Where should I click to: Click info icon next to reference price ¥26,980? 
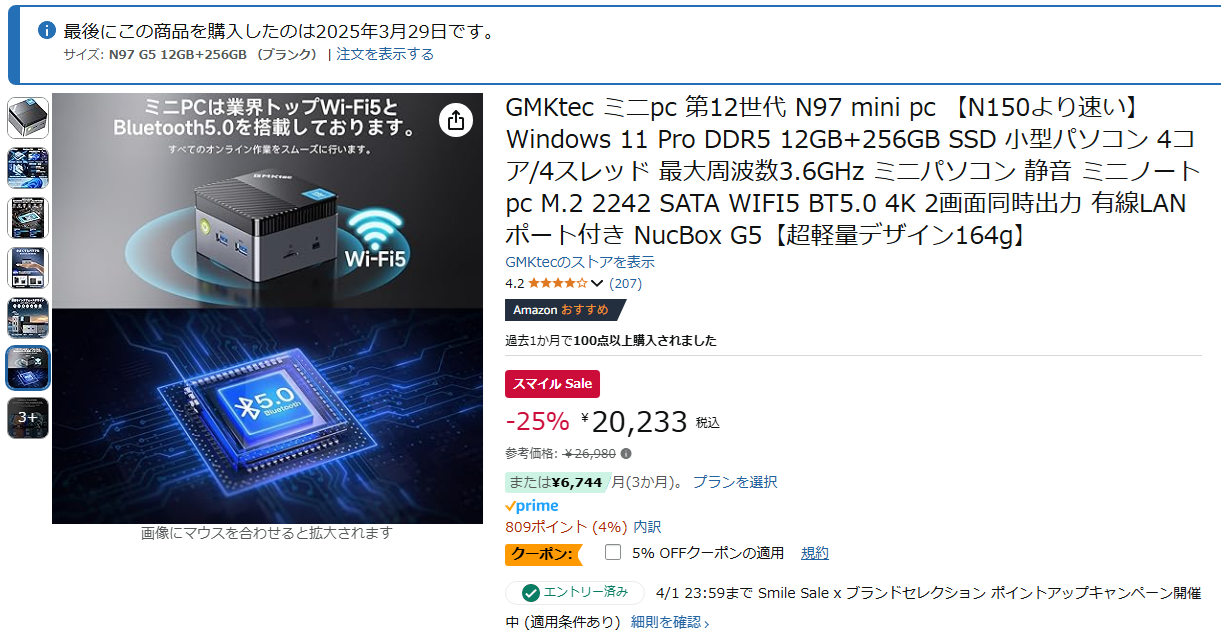pyautogui.click(x=626, y=454)
